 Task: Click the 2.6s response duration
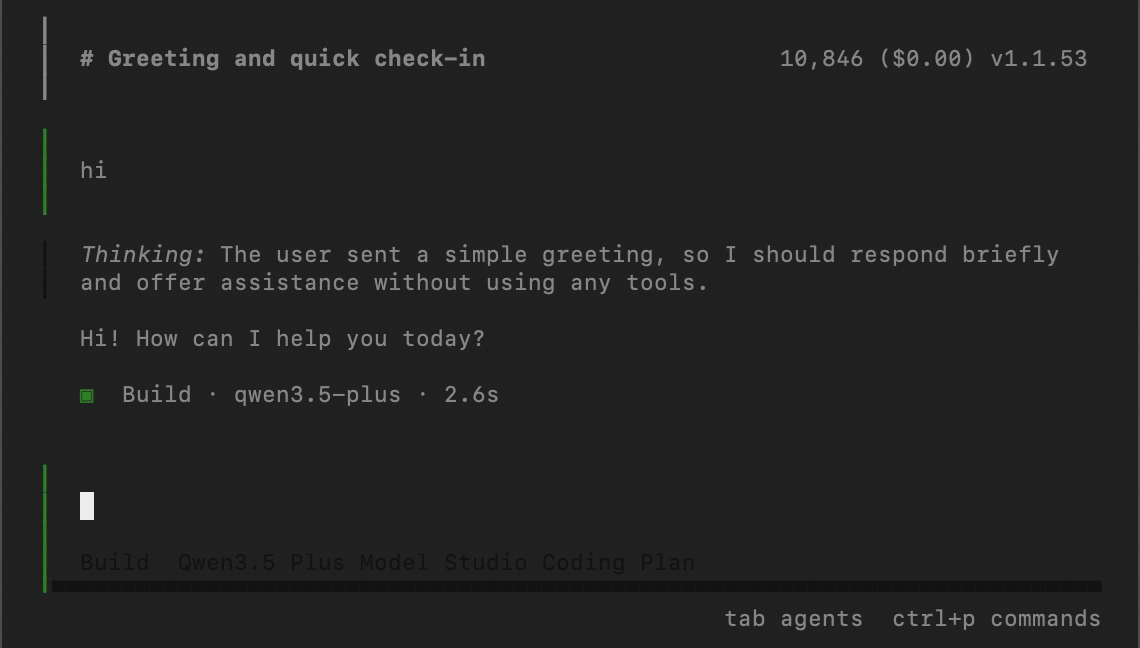(471, 395)
